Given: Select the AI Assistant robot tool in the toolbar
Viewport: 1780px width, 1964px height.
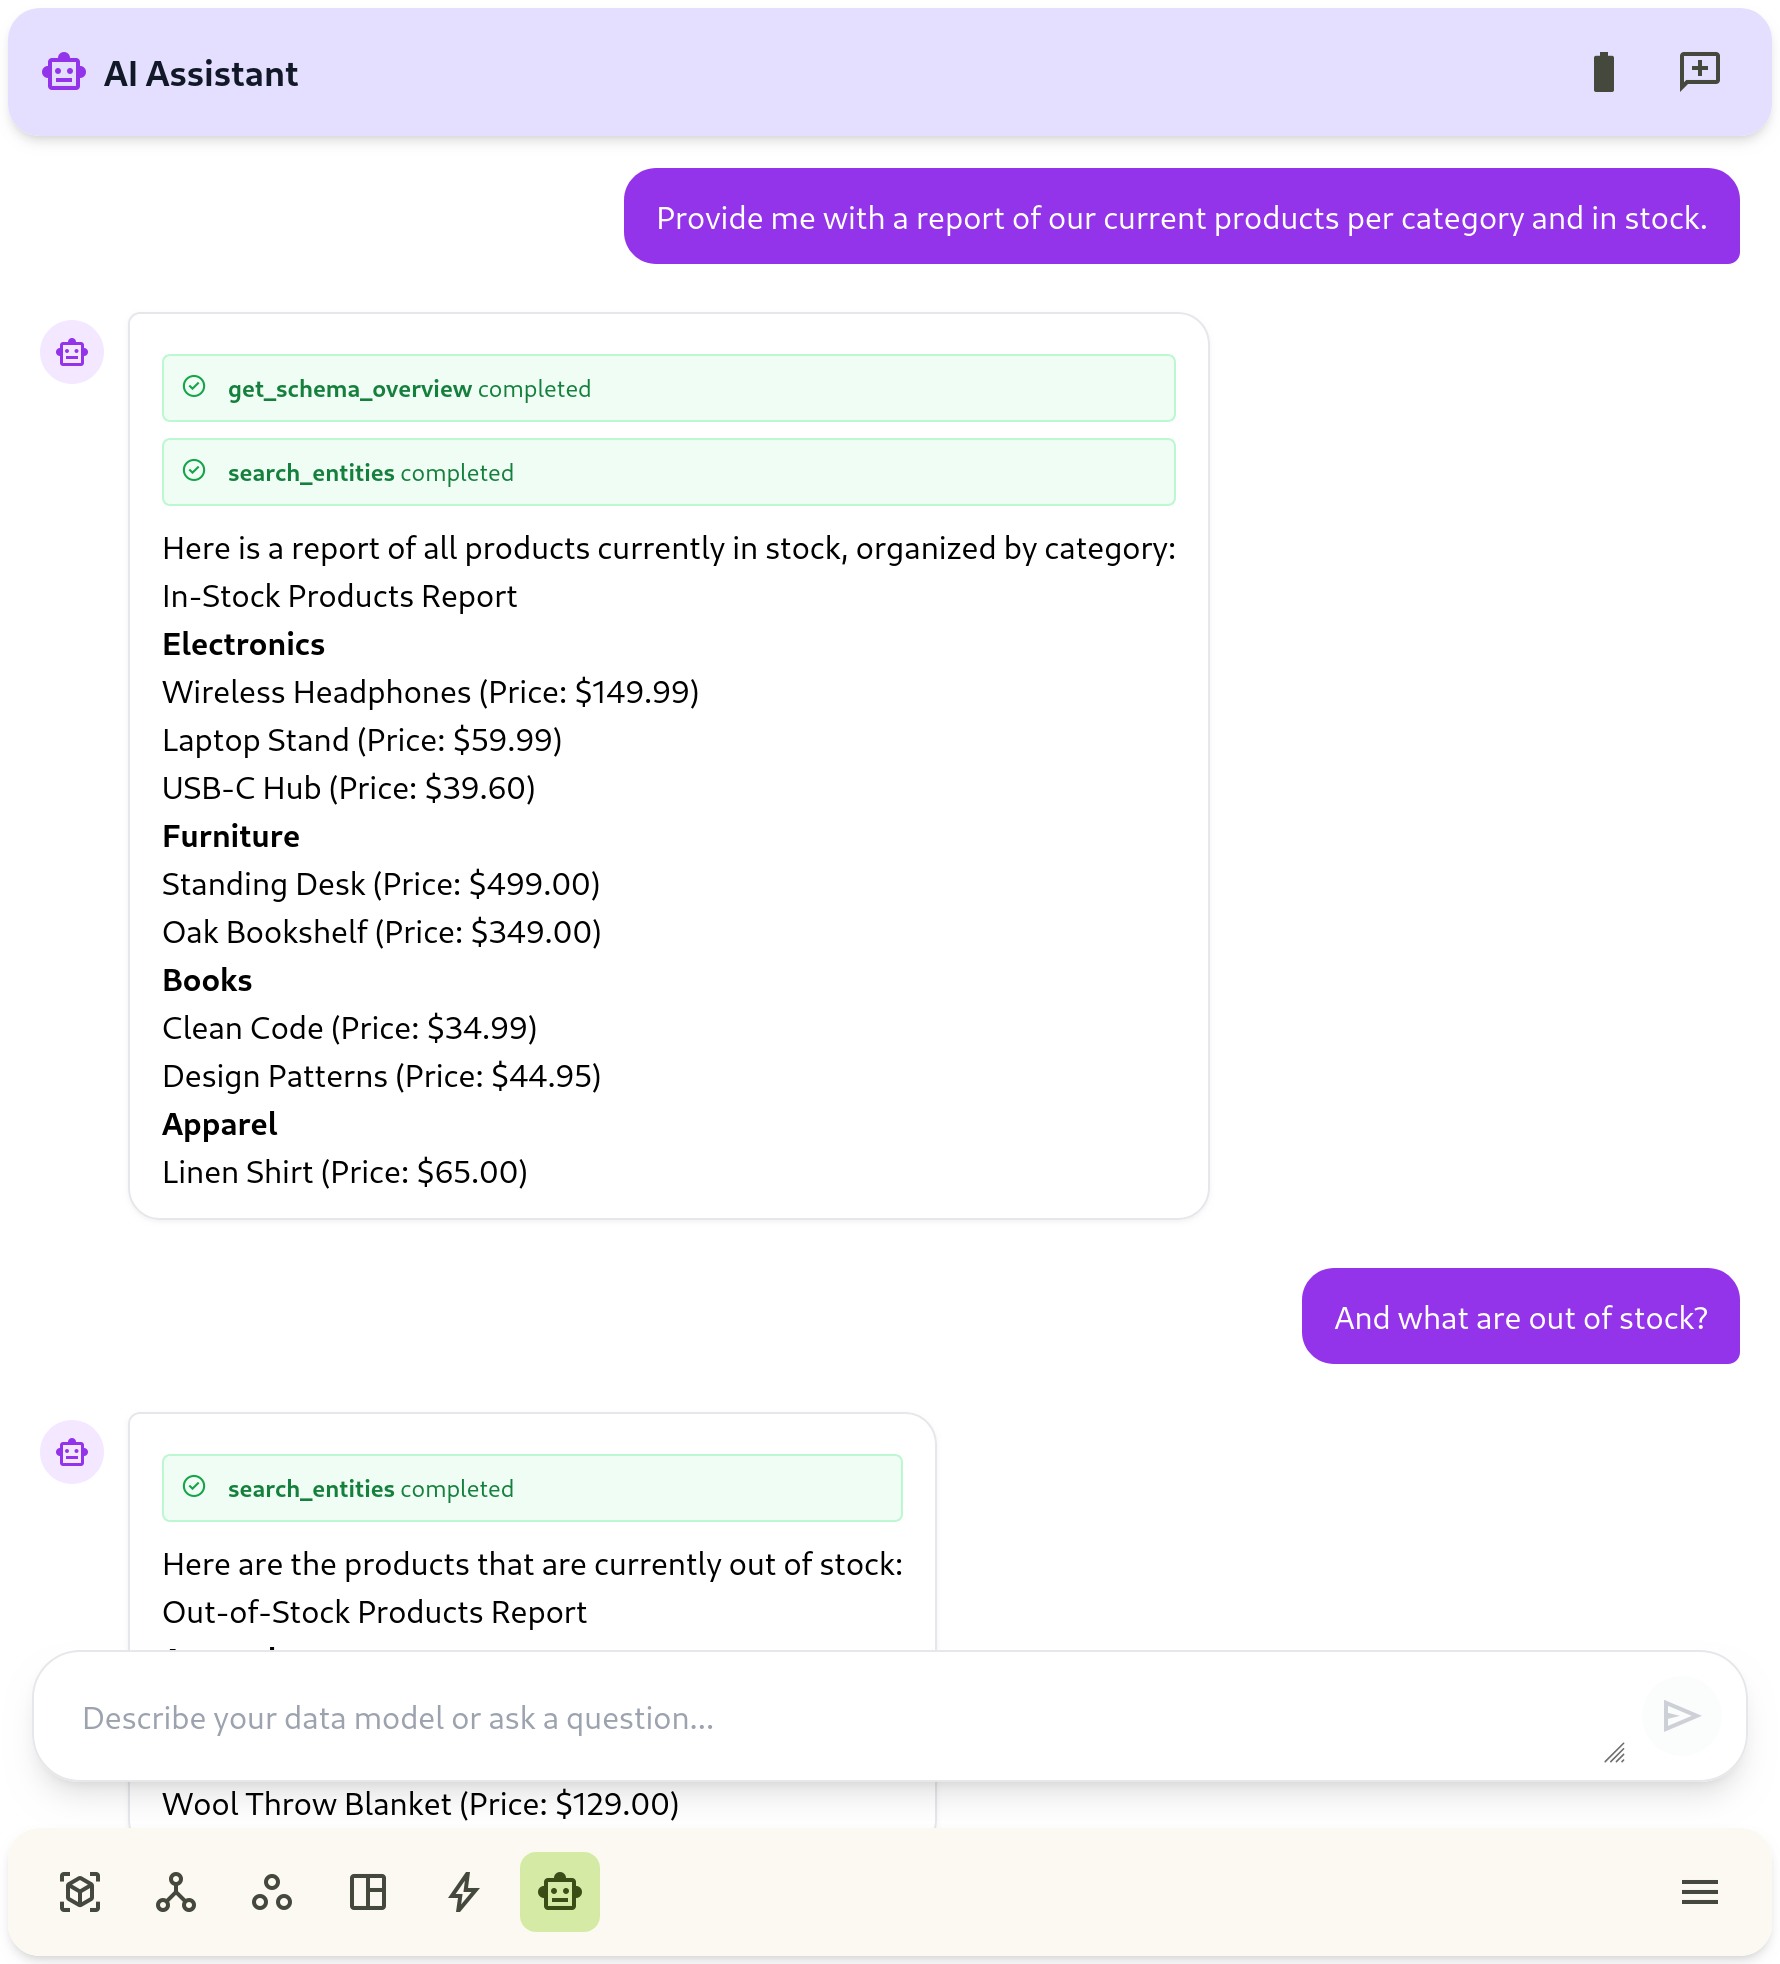Looking at the screenshot, I should (559, 1891).
